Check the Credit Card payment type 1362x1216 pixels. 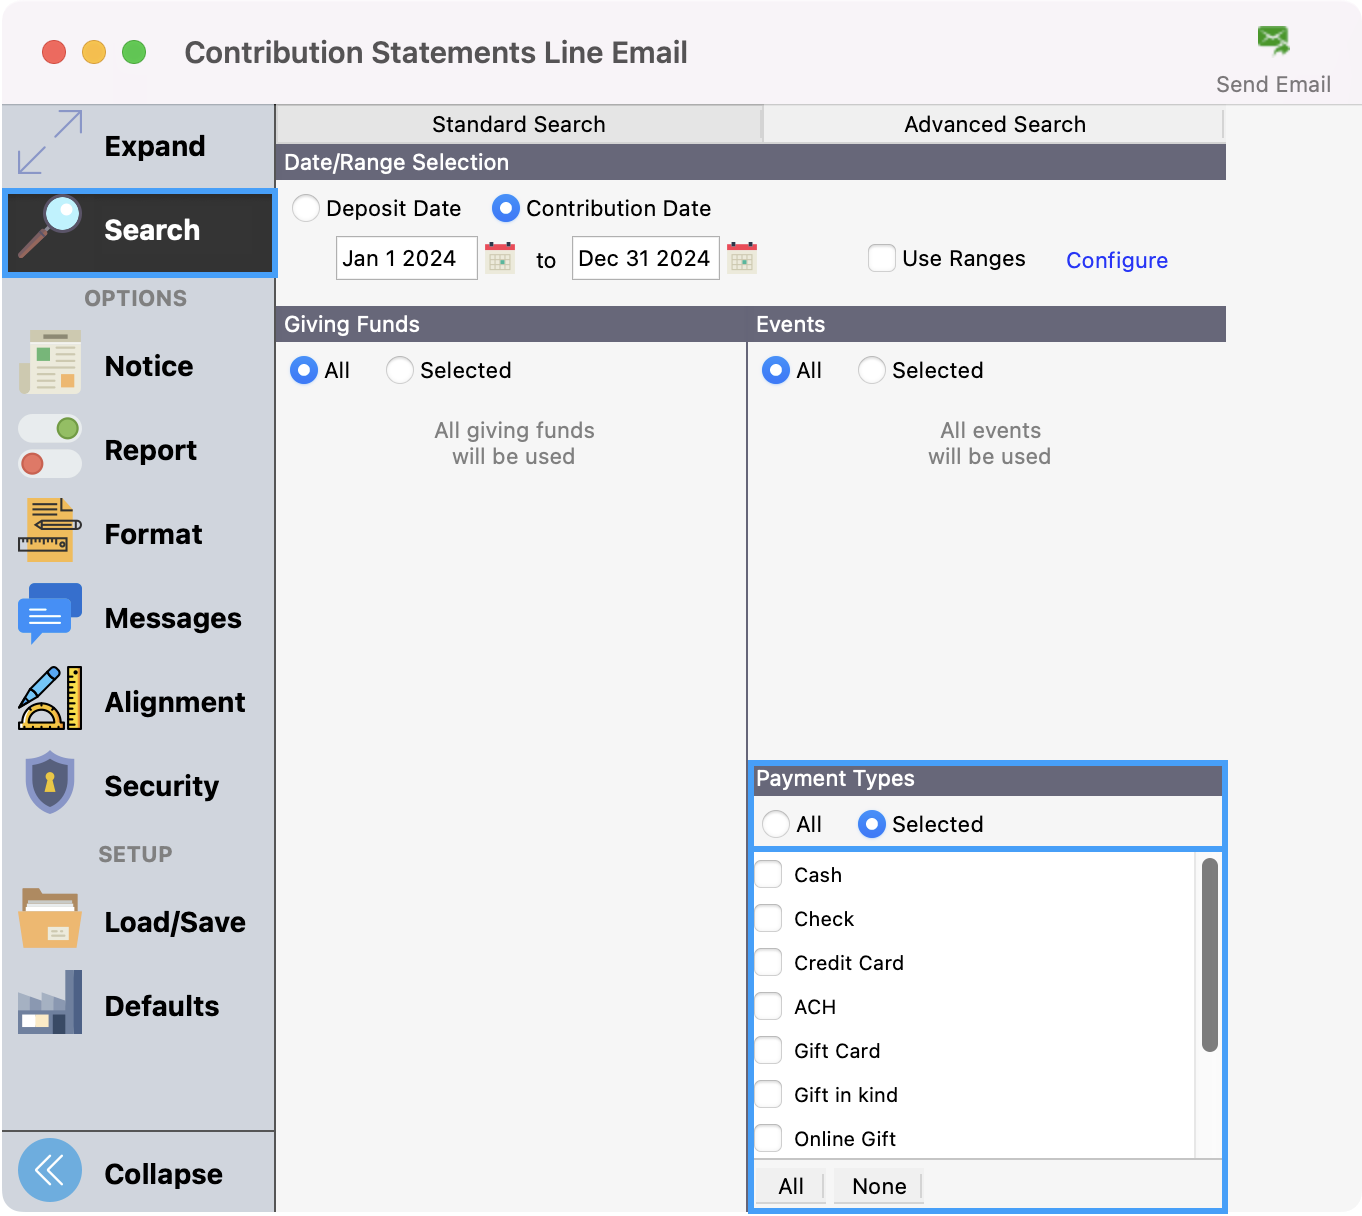click(768, 962)
